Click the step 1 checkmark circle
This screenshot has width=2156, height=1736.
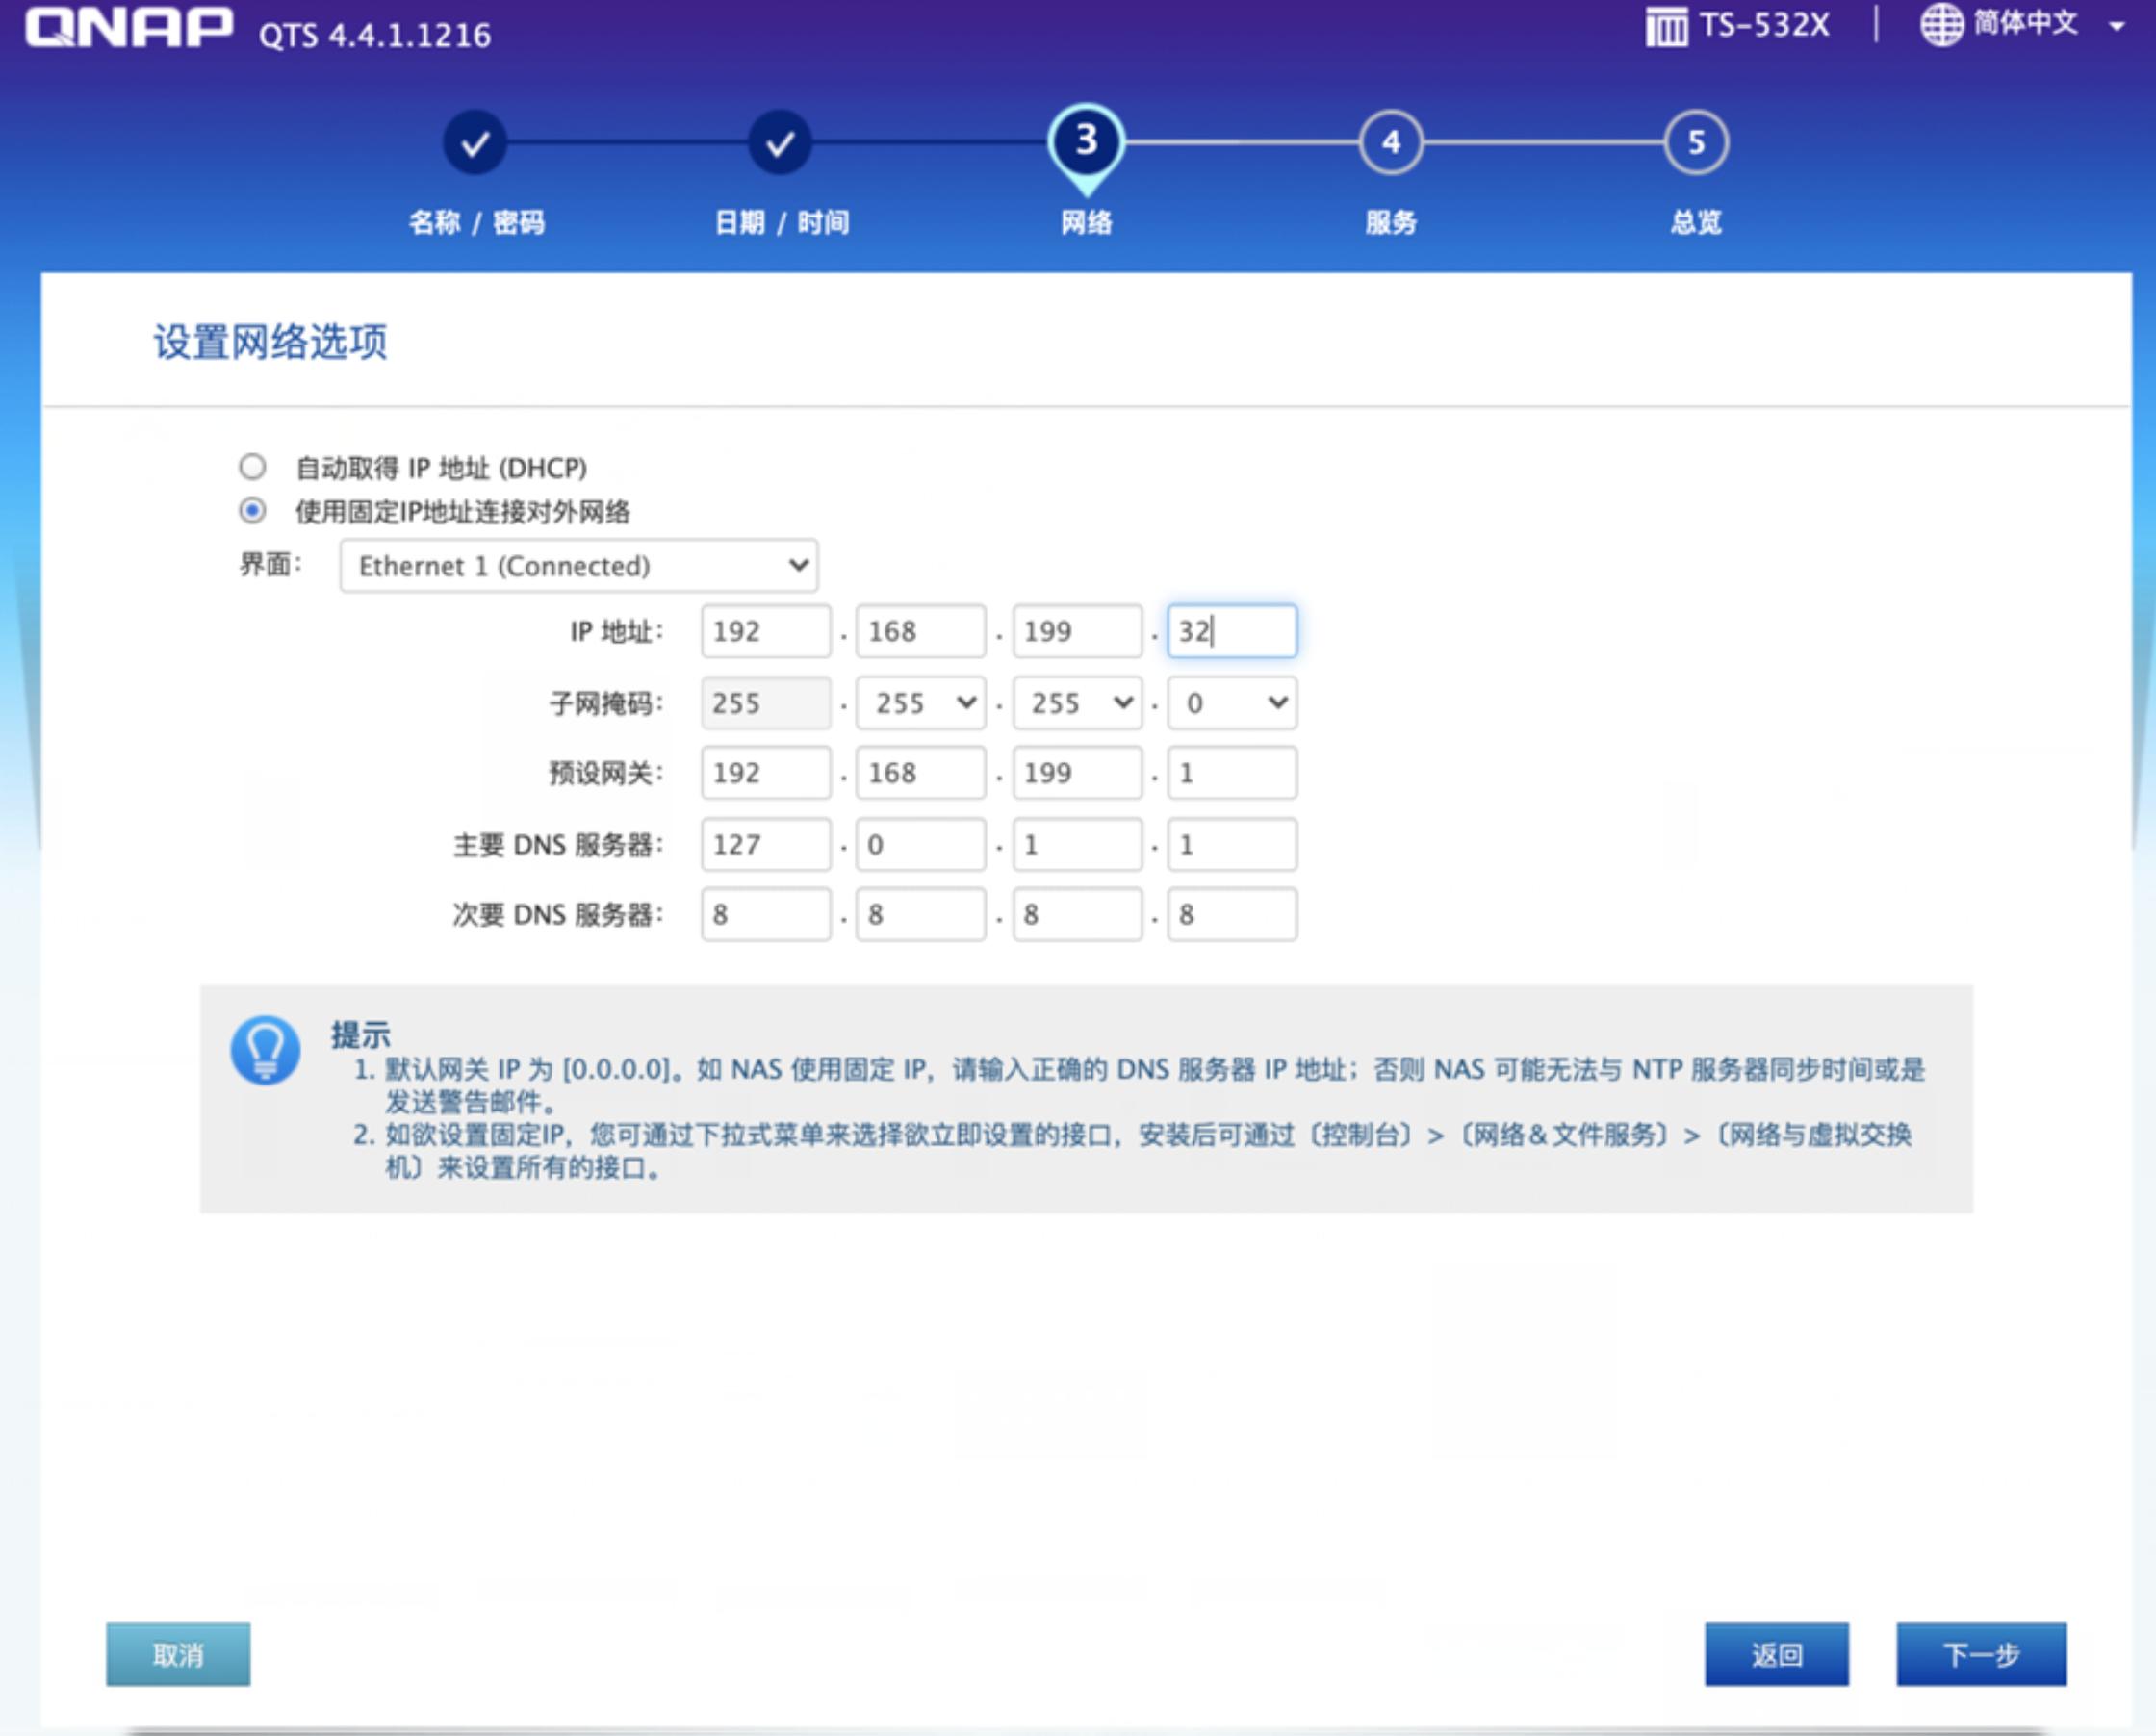coord(475,143)
